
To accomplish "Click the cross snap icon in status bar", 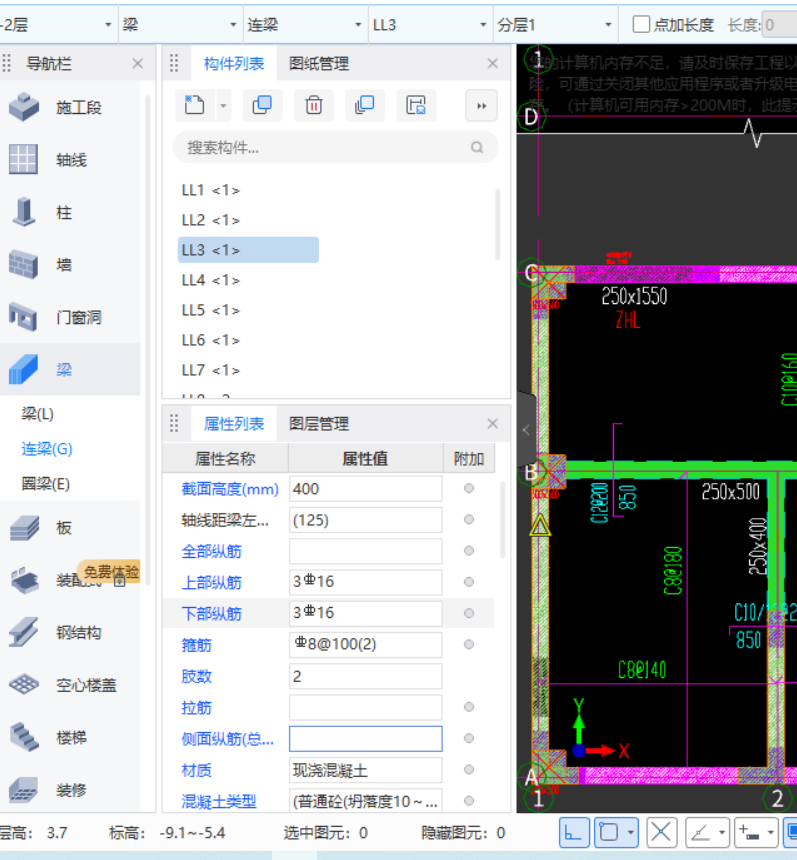I will tap(662, 833).
